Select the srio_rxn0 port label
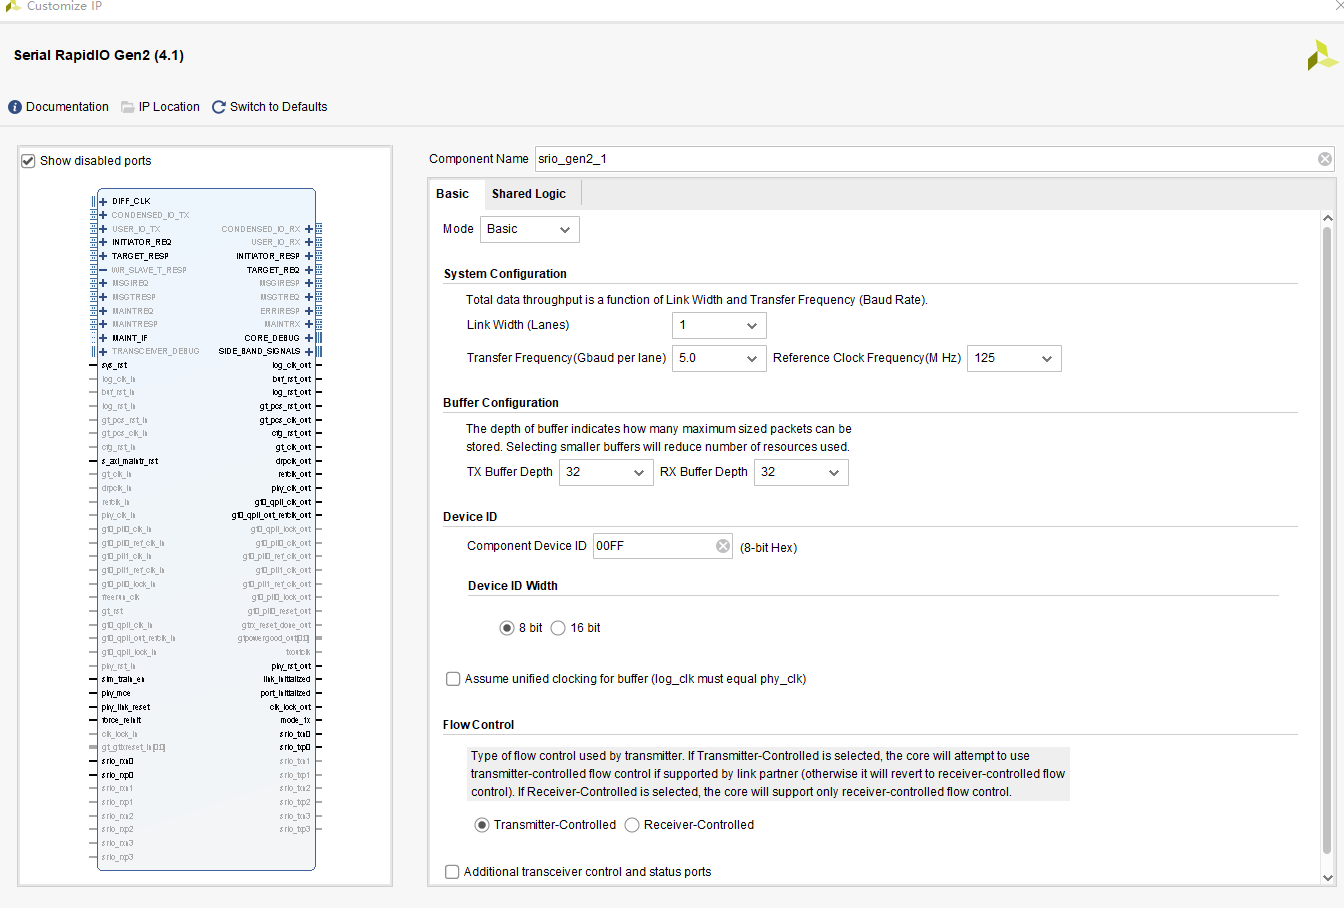This screenshot has height=908, width=1344. (117, 761)
